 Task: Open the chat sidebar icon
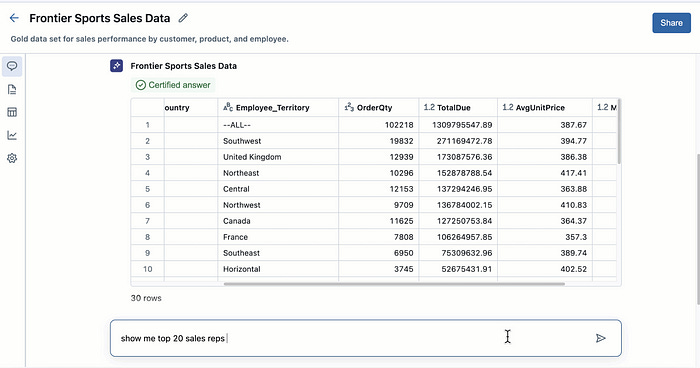12,67
